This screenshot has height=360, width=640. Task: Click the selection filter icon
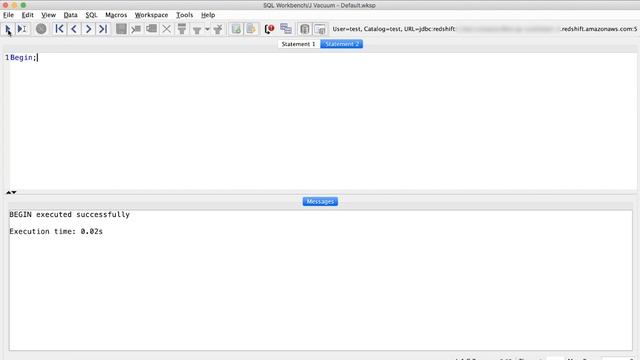coord(182,29)
